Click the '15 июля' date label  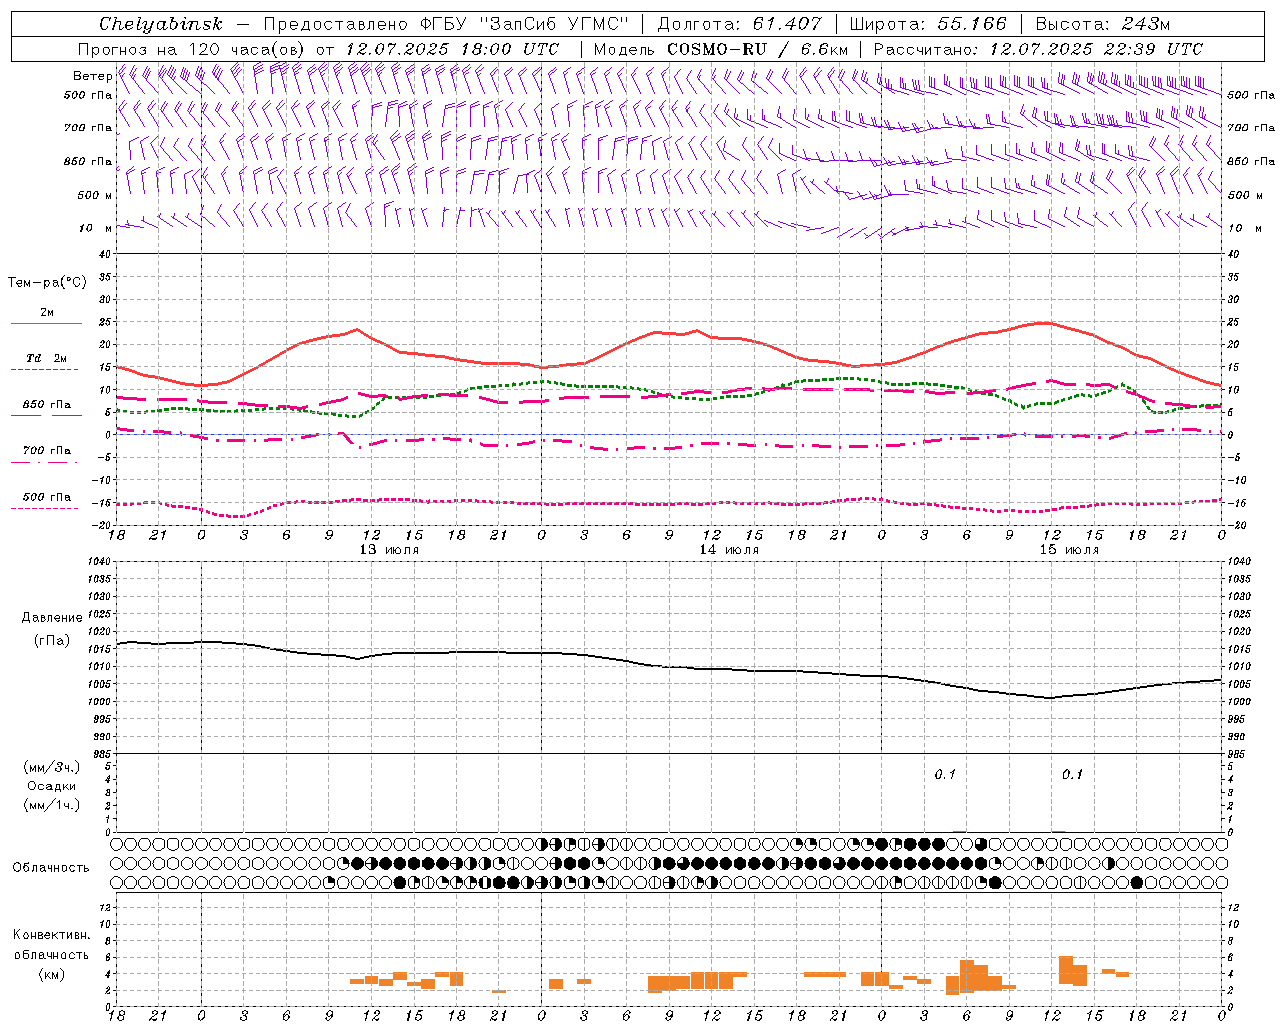click(x=1069, y=550)
